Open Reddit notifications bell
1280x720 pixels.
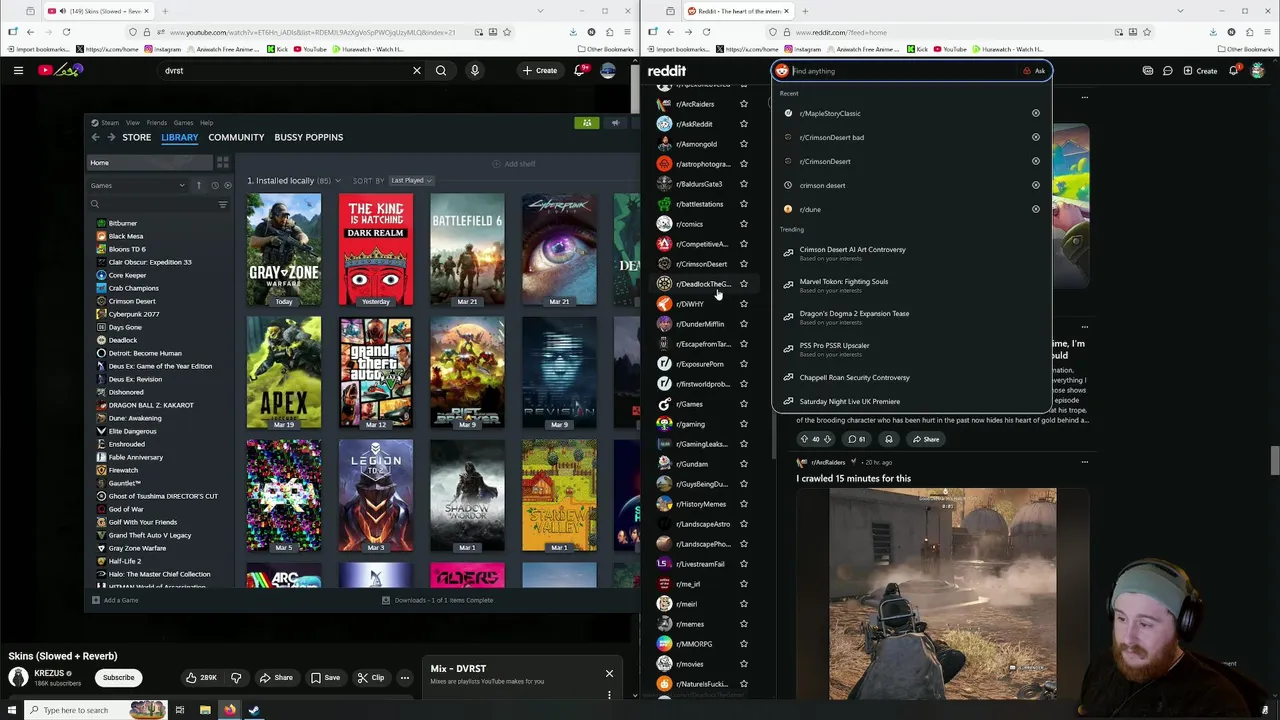(1234, 71)
